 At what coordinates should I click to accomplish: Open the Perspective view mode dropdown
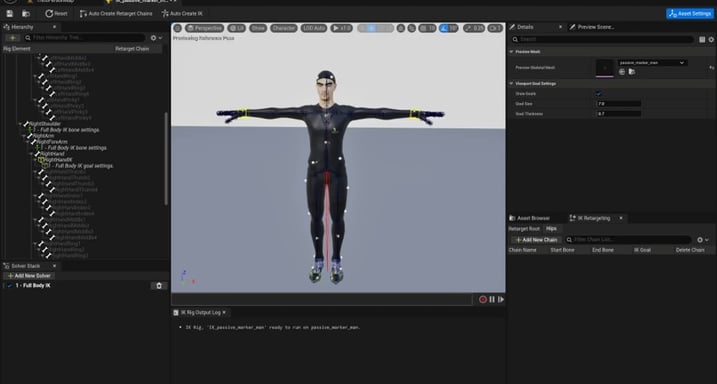pyautogui.click(x=204, y=28)
